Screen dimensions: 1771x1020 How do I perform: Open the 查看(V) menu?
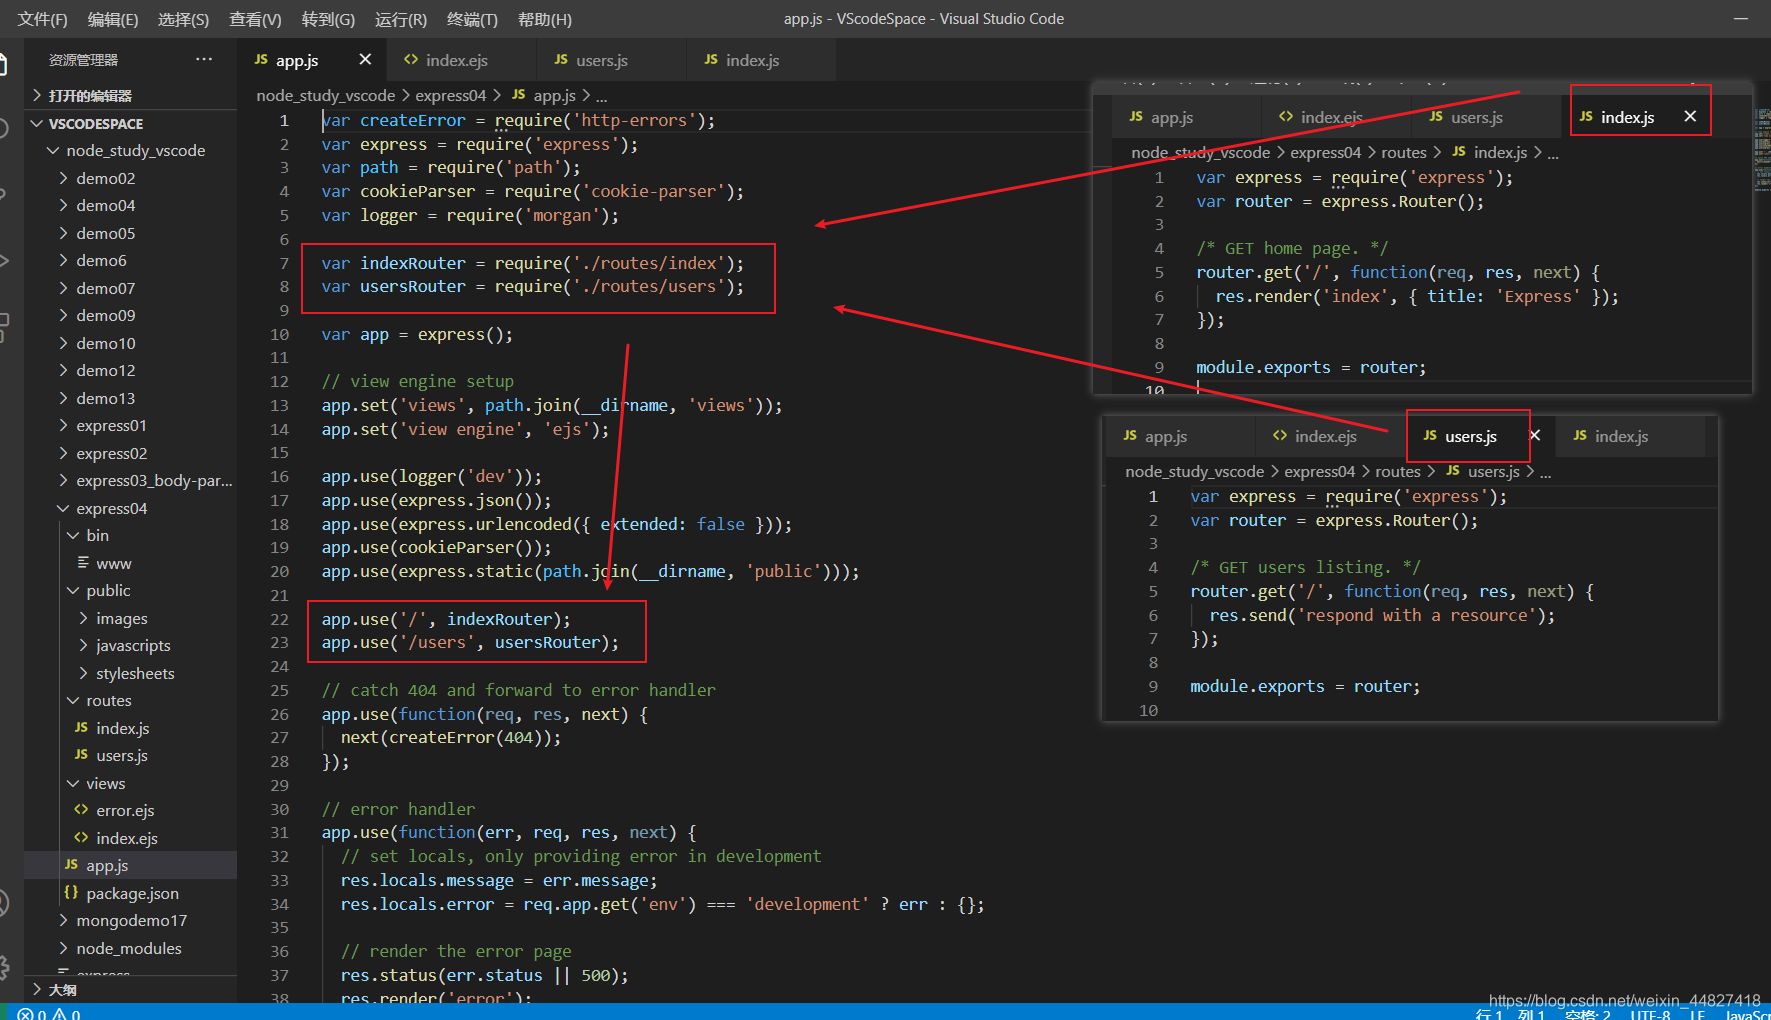255,19
